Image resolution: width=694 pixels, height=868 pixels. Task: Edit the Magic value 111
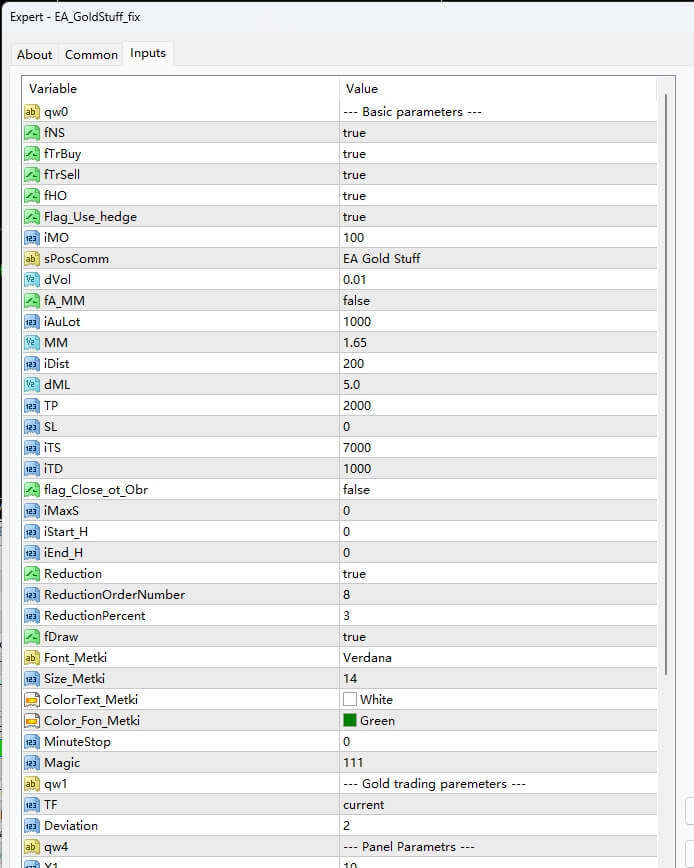498,763
